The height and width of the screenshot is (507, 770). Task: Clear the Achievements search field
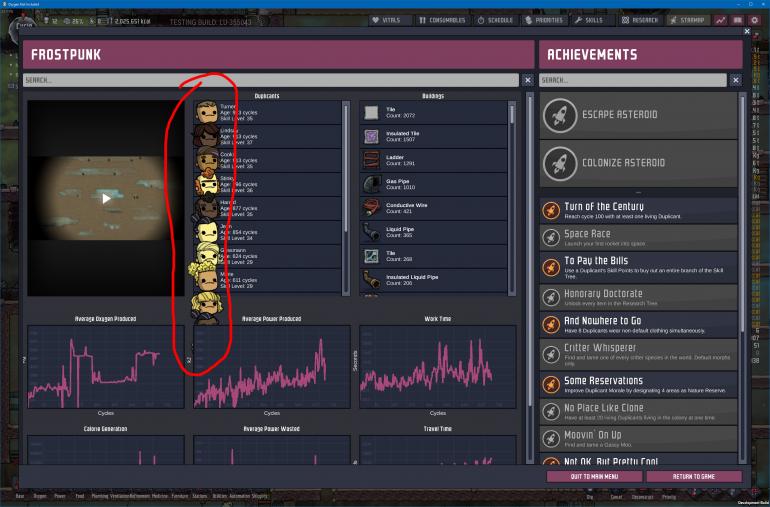pyautogui.click(x=735, y=80)
